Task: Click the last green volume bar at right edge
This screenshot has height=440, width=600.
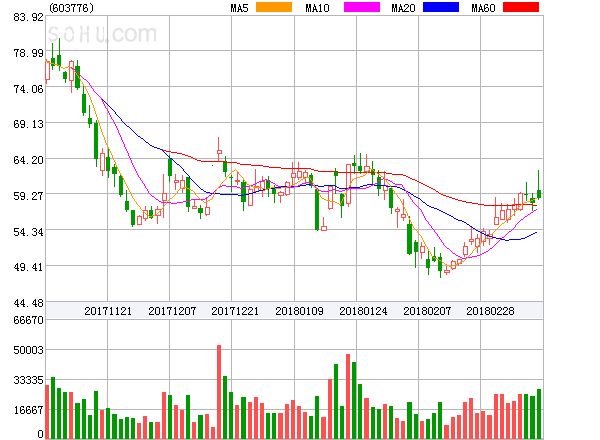Action: tap(539, 414)
